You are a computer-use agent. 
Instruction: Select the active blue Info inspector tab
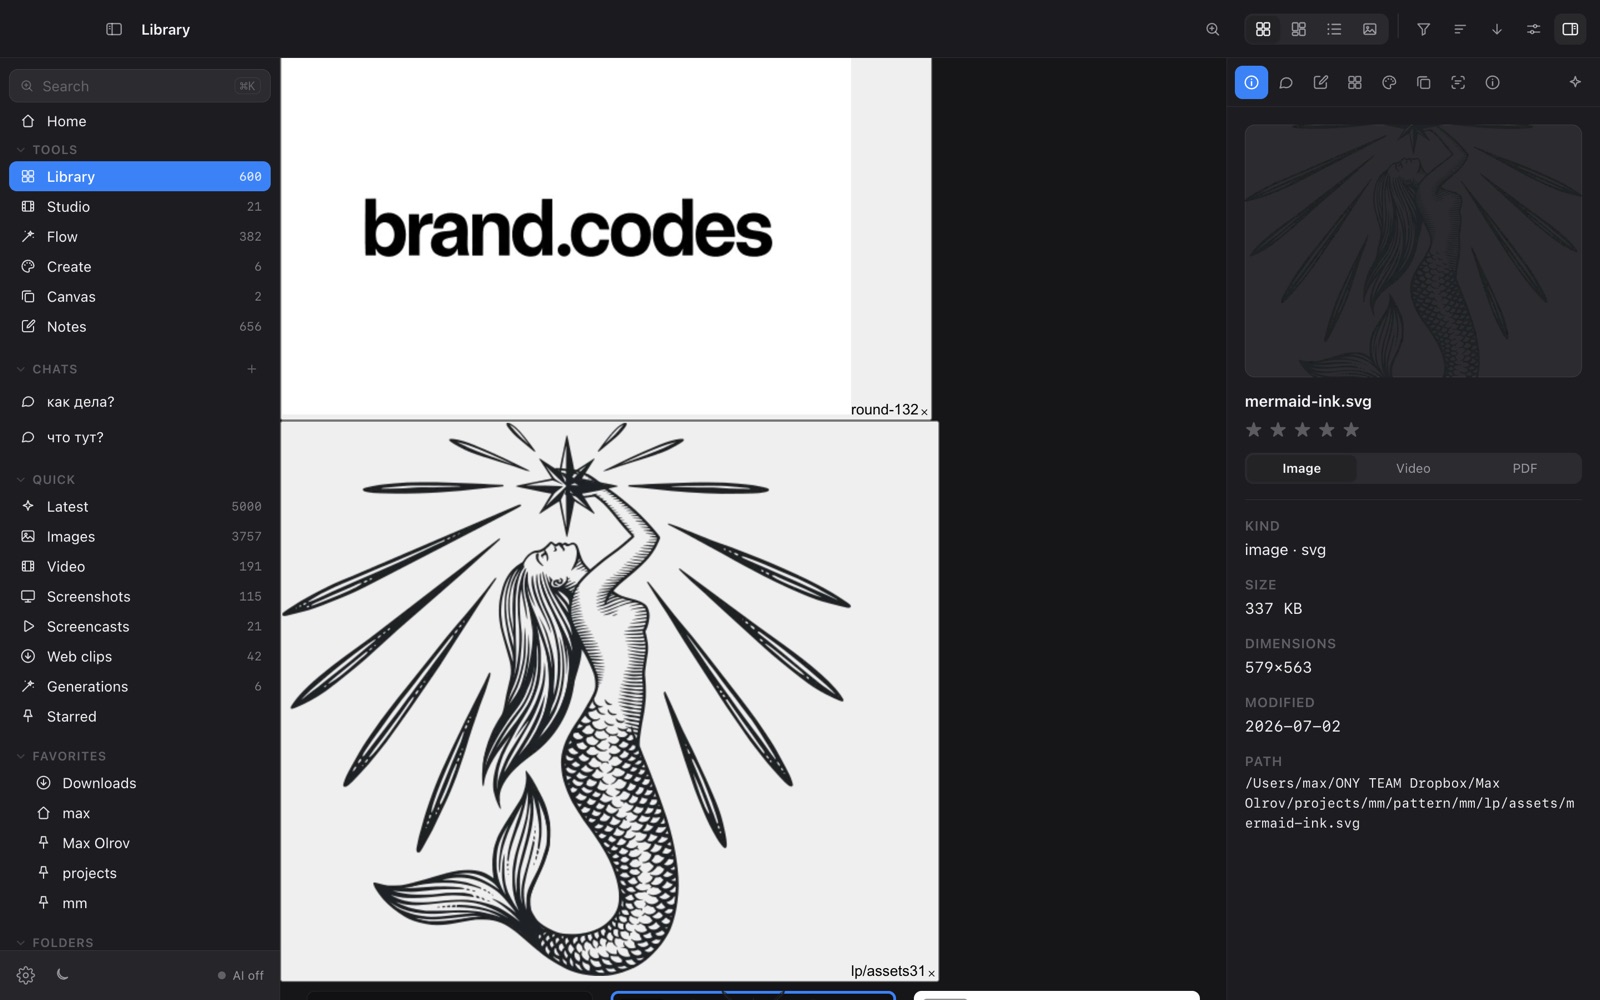tap(1251, 83)
